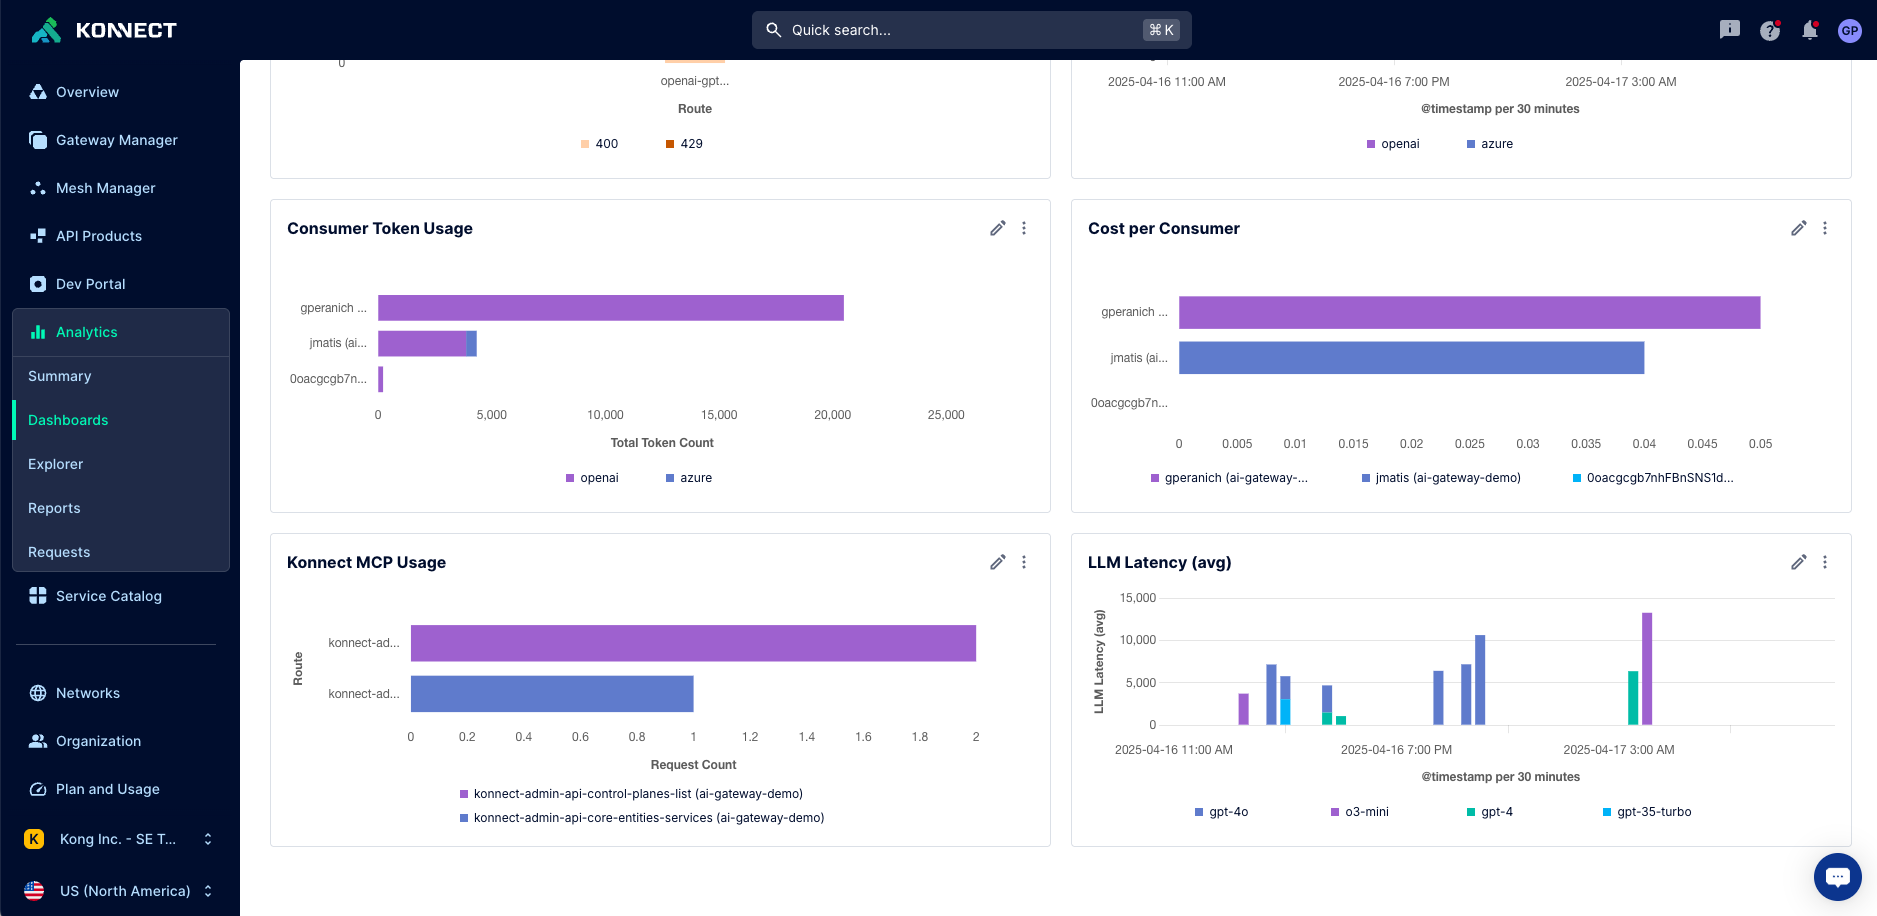The image size is (1877, 916).
Task: Open the notifications bell
Action: click(1809, 31)
